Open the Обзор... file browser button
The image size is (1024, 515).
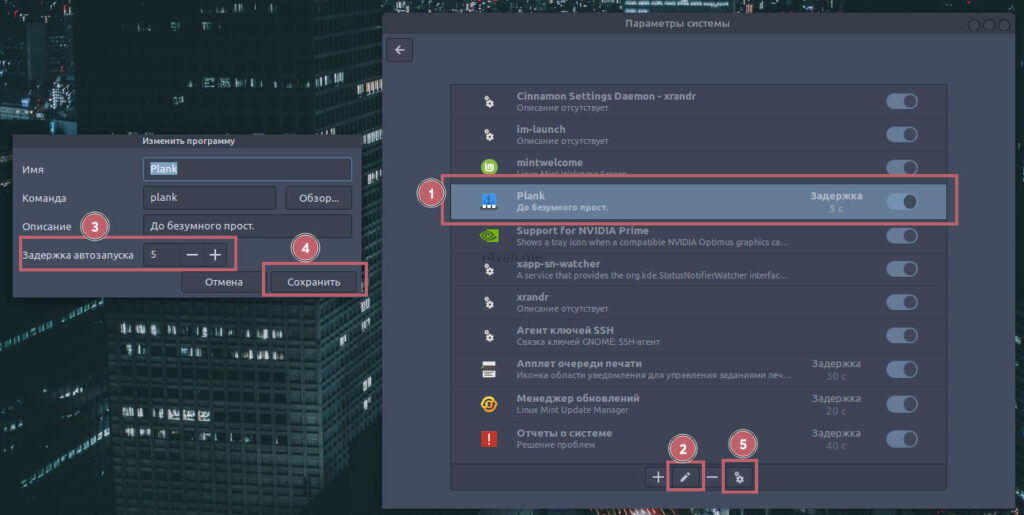(x=319, y=198)
